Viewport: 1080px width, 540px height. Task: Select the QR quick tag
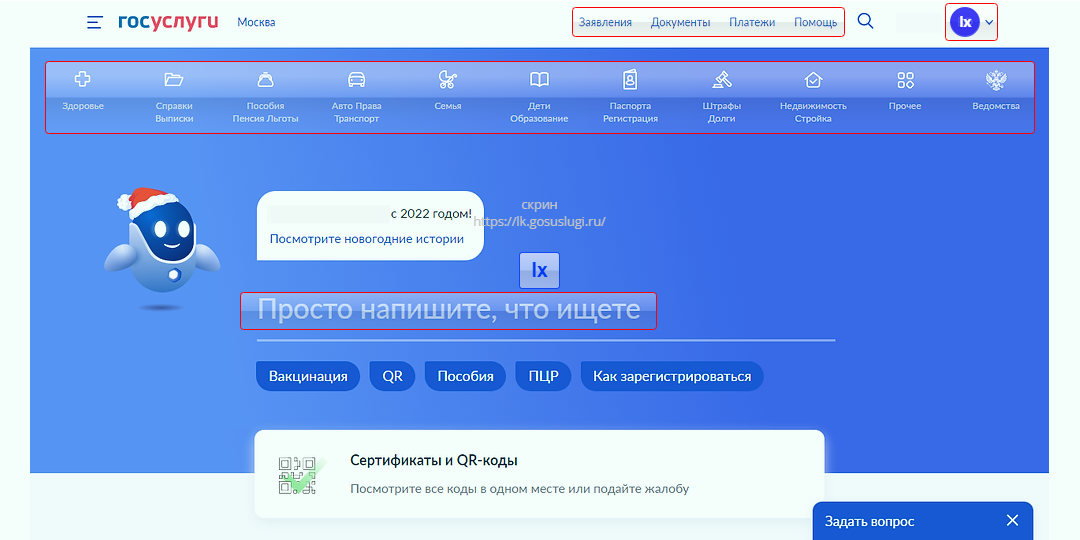click(393, 377)
